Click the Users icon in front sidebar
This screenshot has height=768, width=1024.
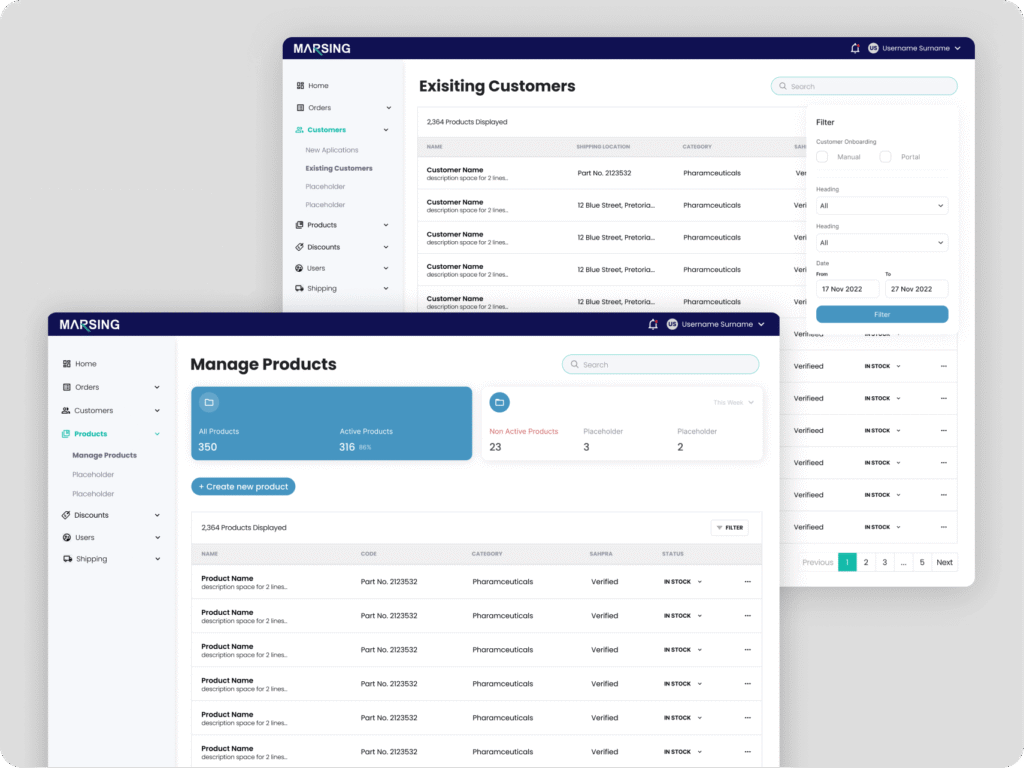[66, 537]
